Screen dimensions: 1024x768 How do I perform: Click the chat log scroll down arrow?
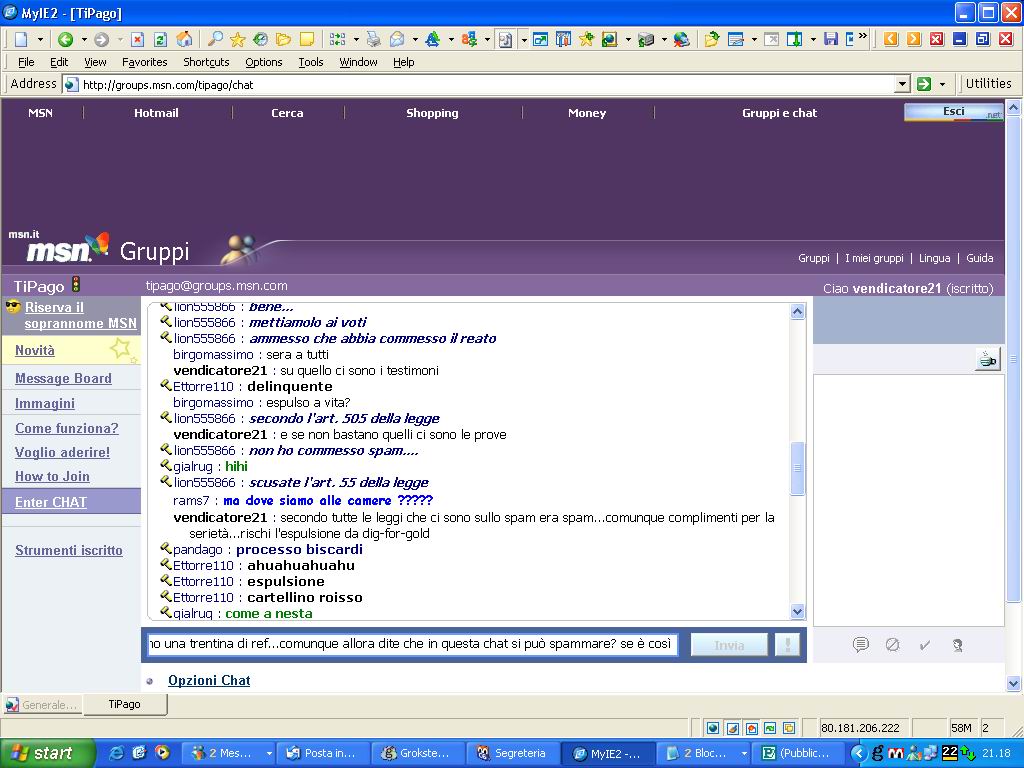click(797, 612)
